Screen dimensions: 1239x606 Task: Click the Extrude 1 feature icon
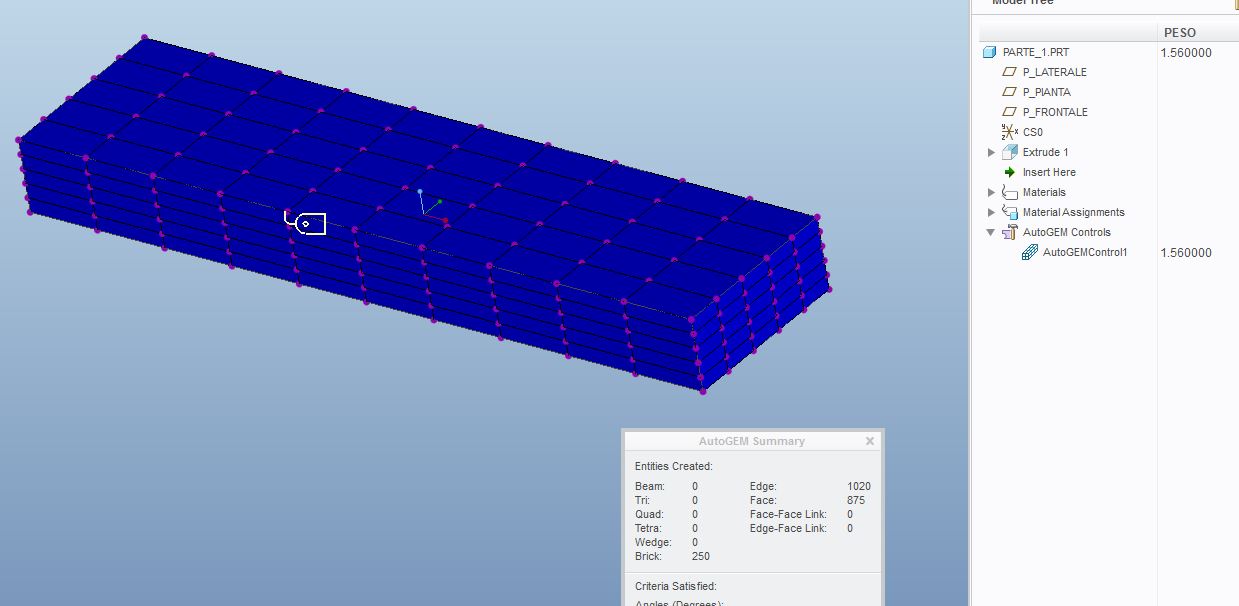coord(1009,152)
